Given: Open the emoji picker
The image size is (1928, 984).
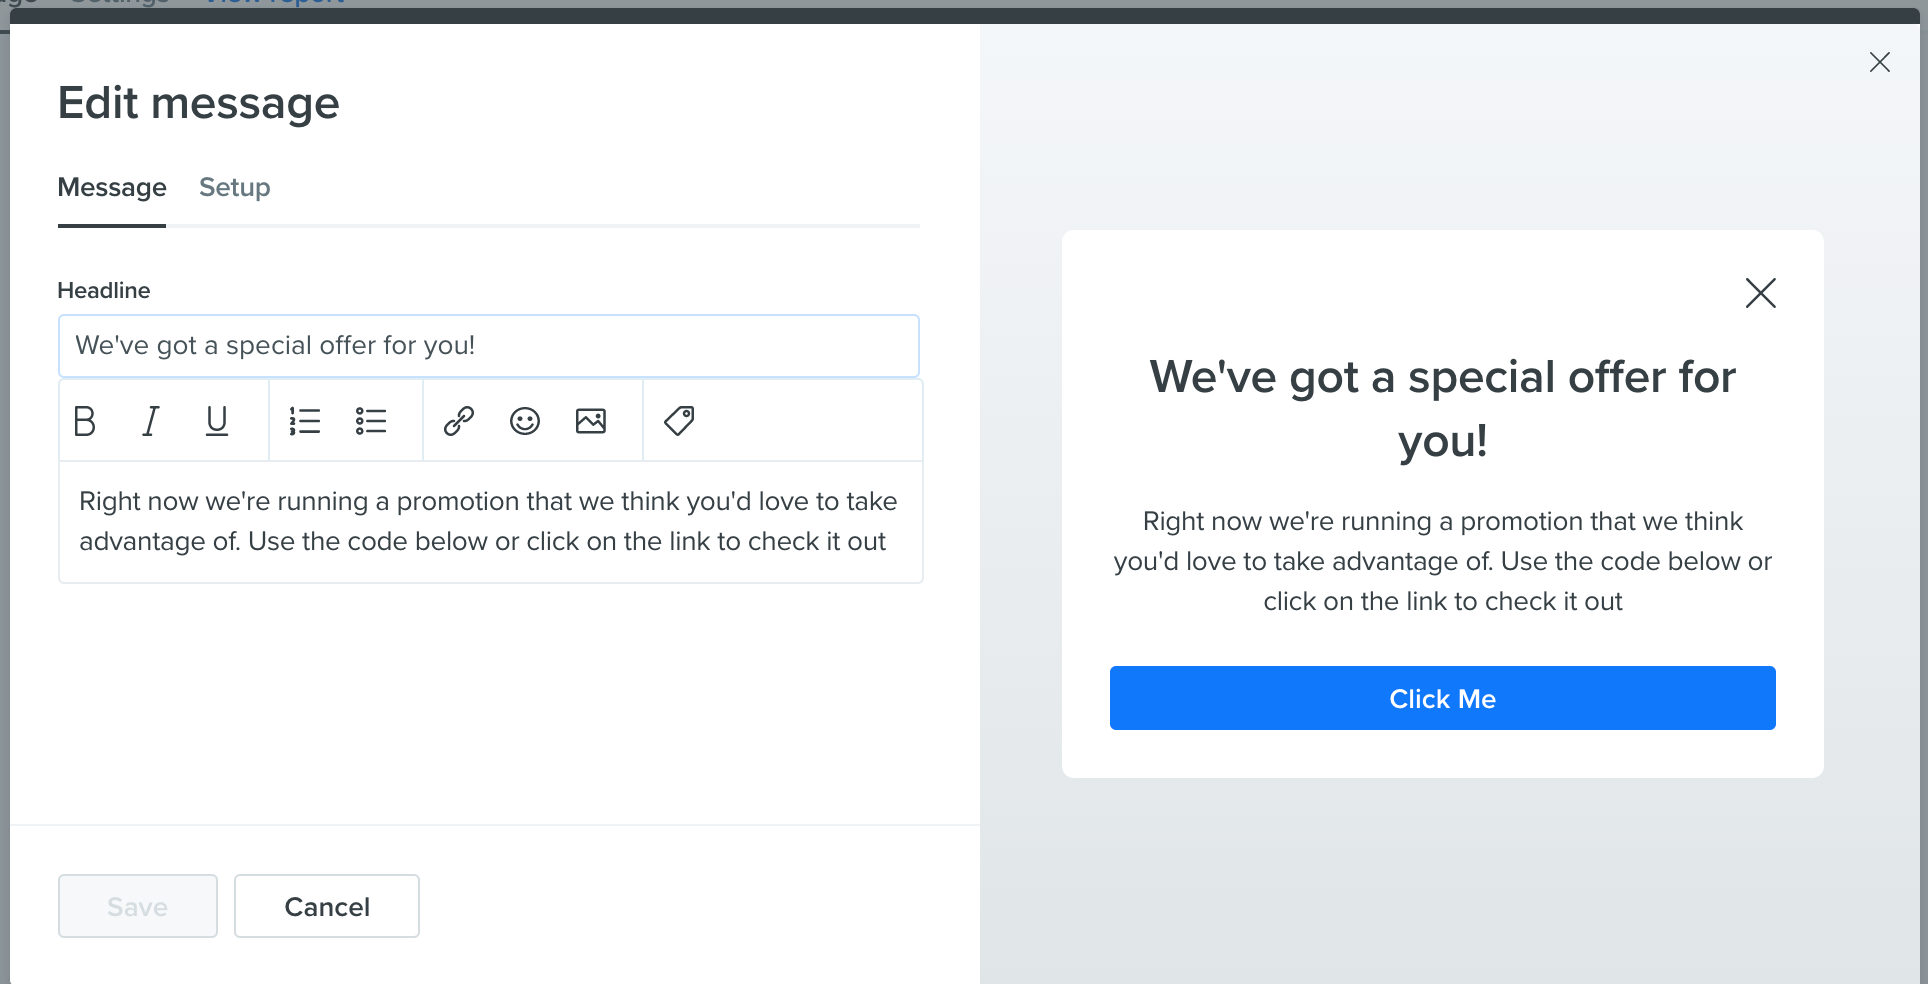Looking at the screenshot, I should click(x=525, y=421).
